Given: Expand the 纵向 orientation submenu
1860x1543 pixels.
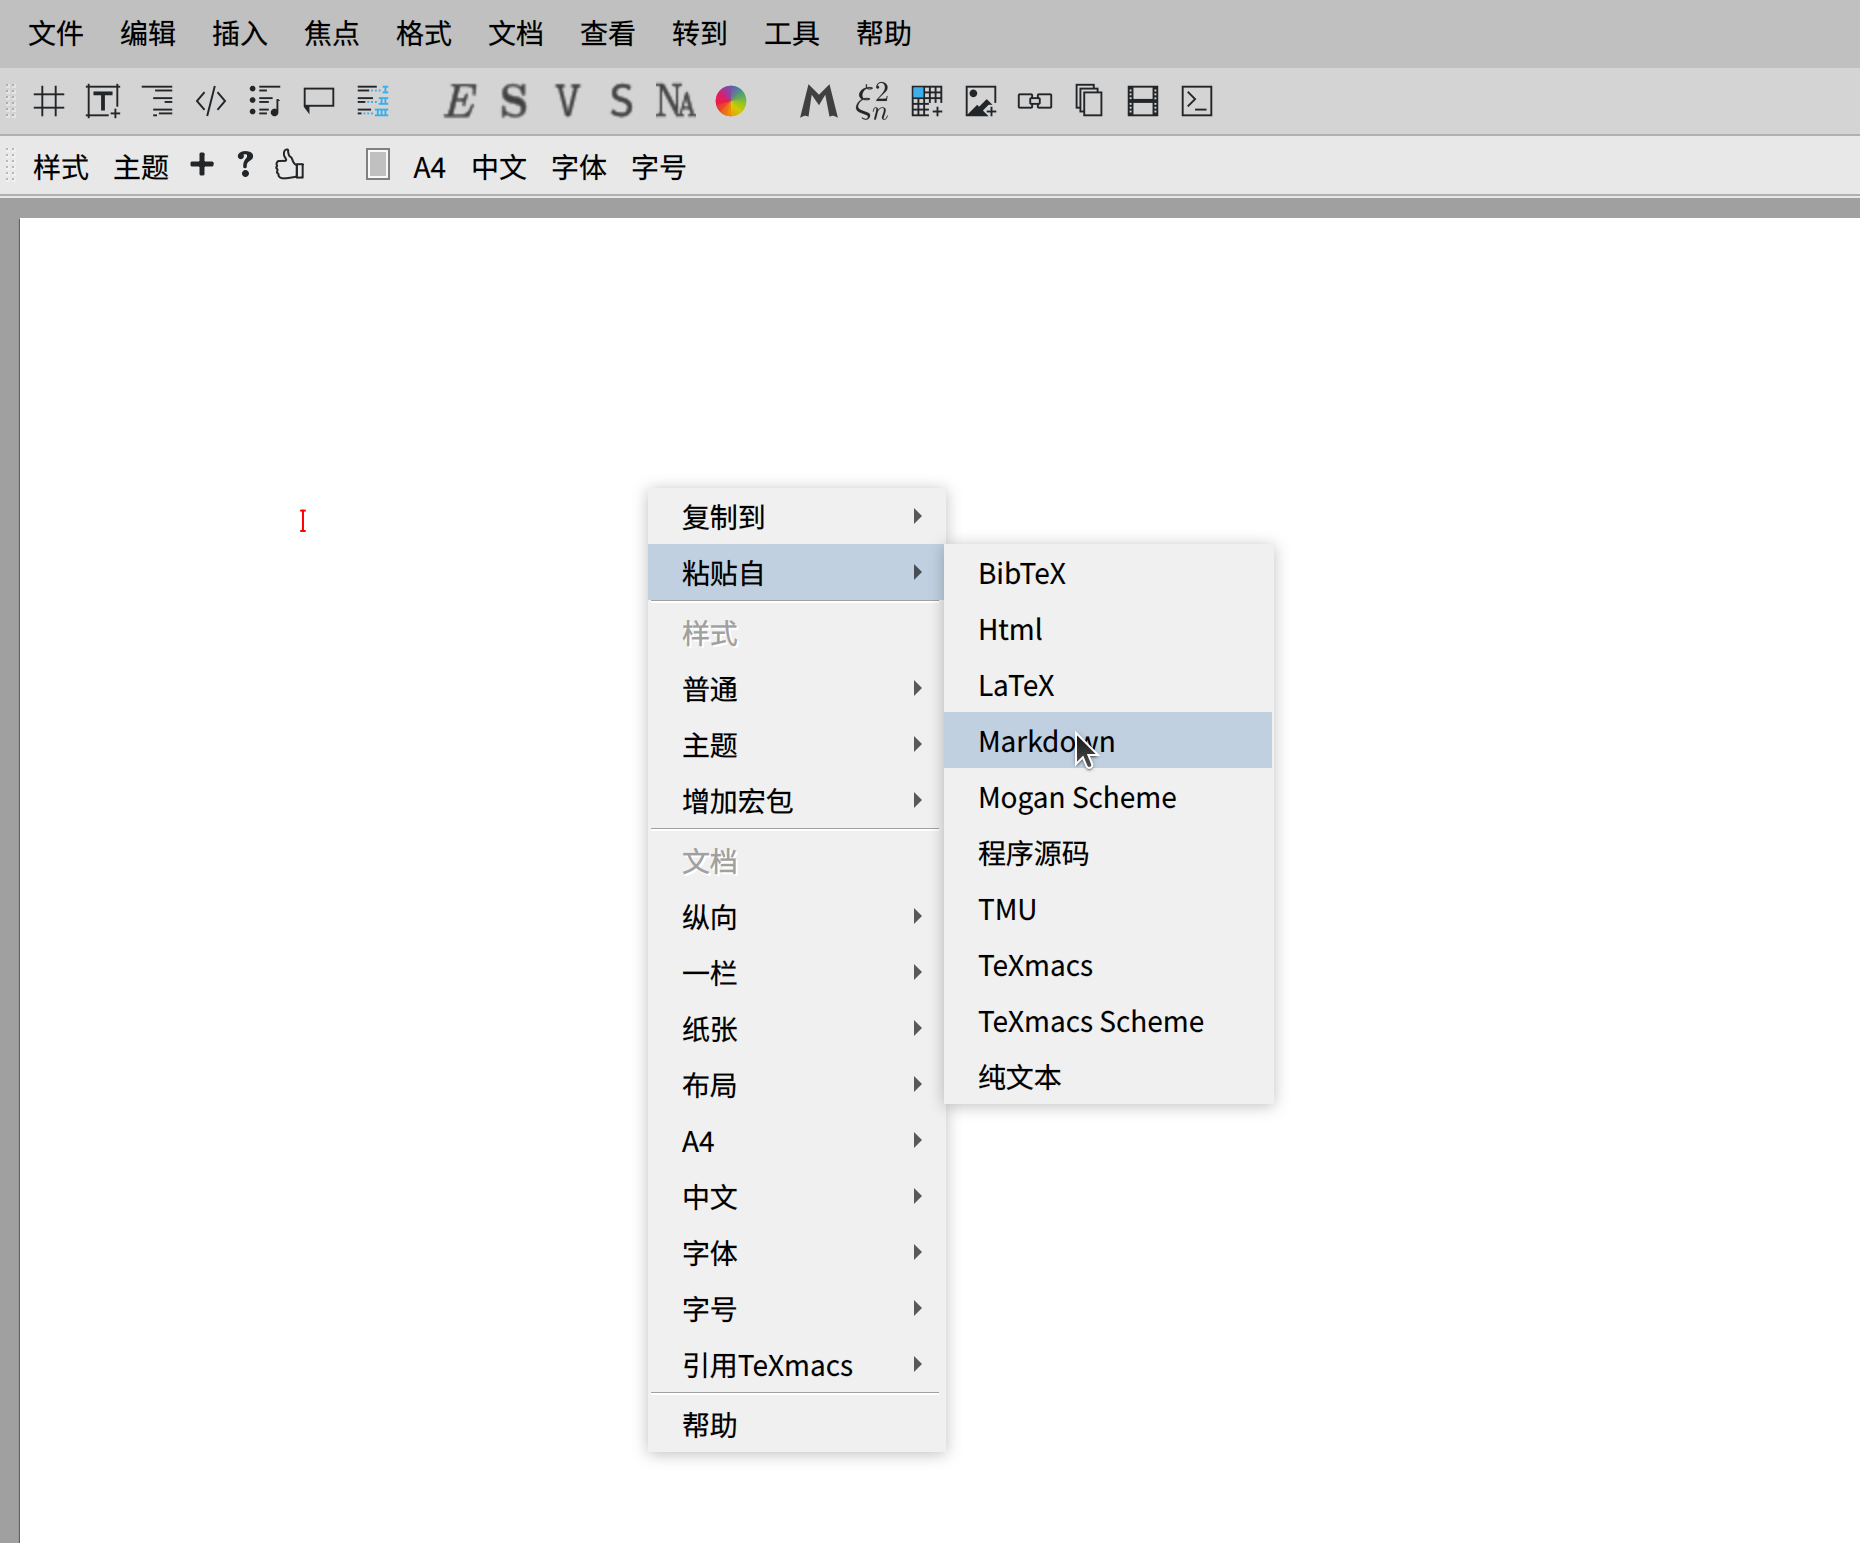Looking at the screenshot, I should coord(796,917).
